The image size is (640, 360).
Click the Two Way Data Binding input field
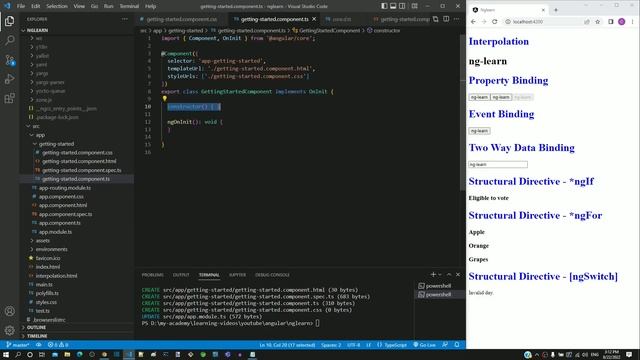tap(498, 164)
